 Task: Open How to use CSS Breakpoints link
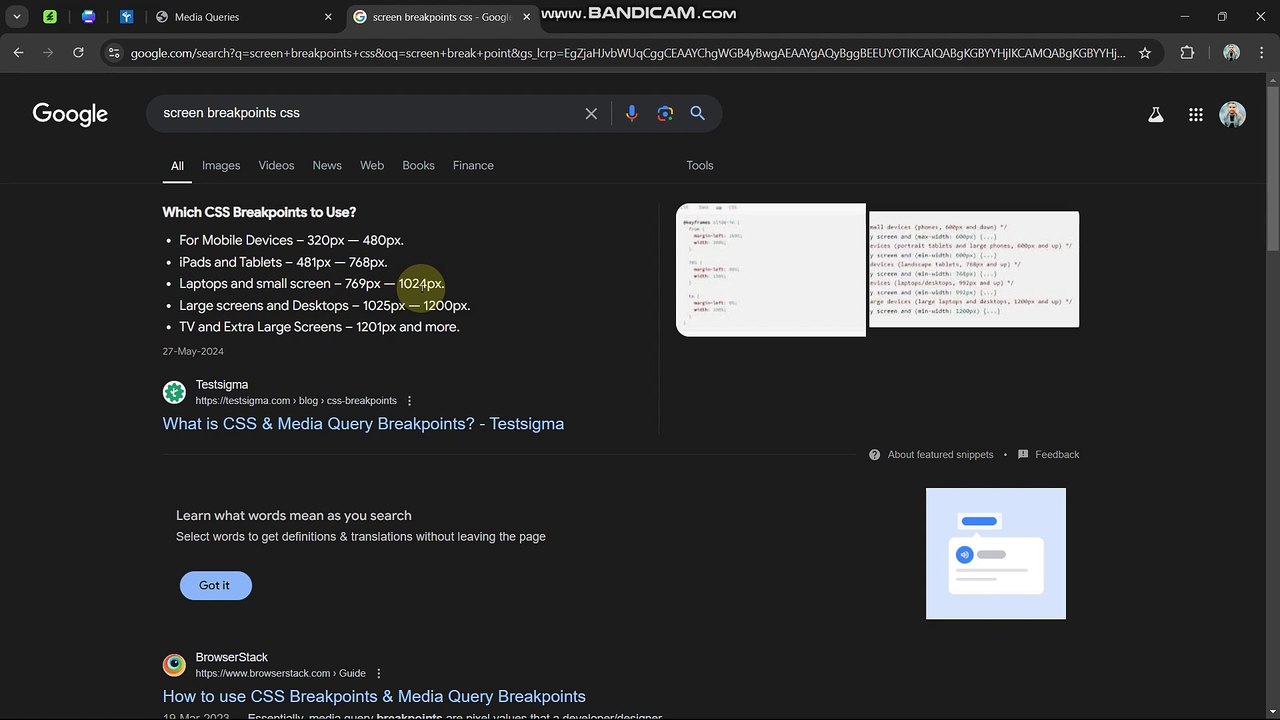374,697
